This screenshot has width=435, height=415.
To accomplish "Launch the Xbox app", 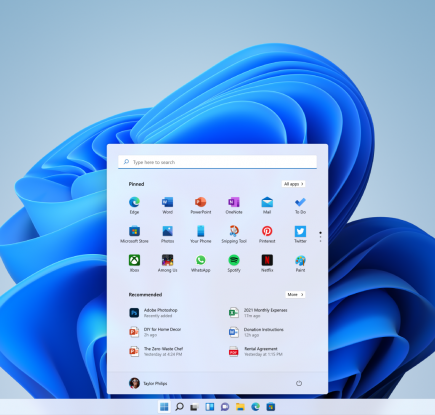I will [x=134, y=263].
